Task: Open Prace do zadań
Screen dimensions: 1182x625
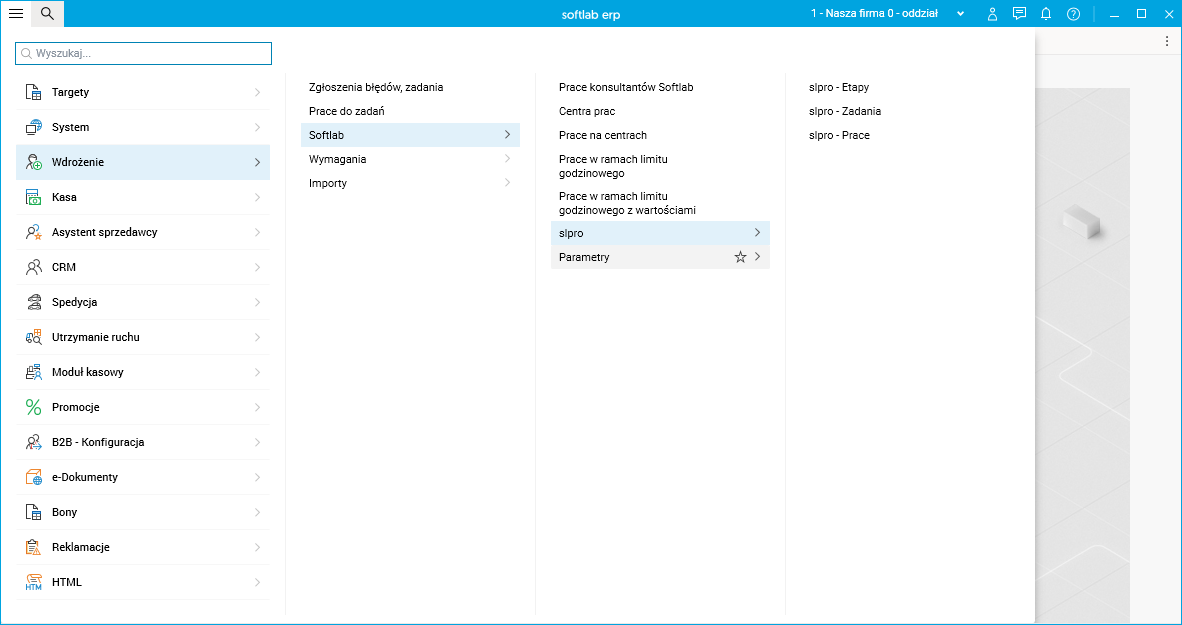Action: [347, 112]
